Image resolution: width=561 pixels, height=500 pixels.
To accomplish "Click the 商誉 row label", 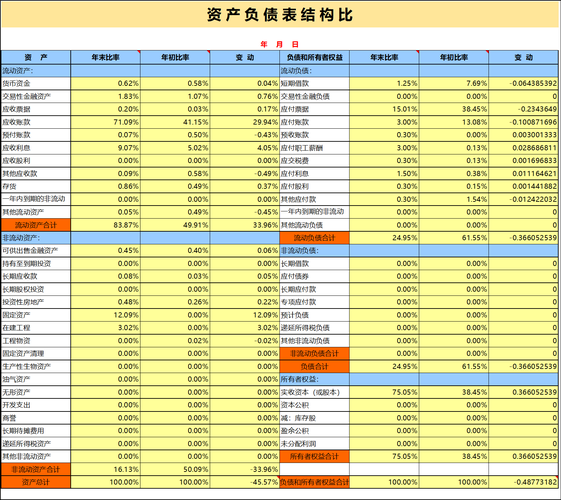I will pyautogui.click(x=36, y=418).
